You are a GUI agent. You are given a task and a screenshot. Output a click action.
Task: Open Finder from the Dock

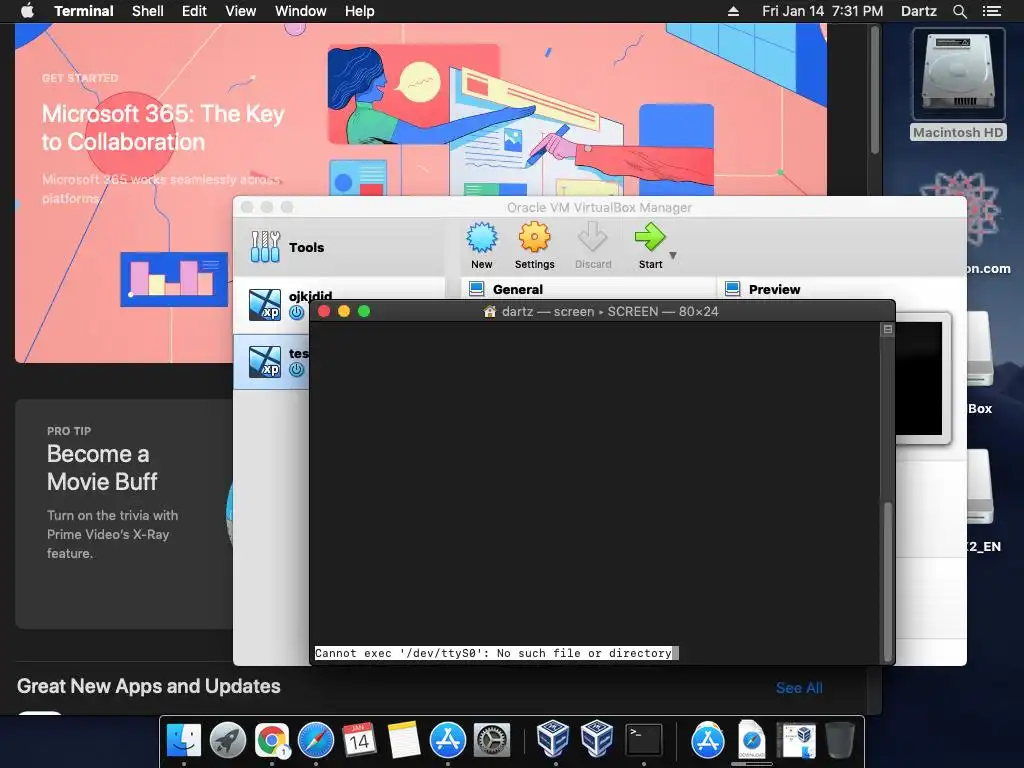tap(184, 741)
